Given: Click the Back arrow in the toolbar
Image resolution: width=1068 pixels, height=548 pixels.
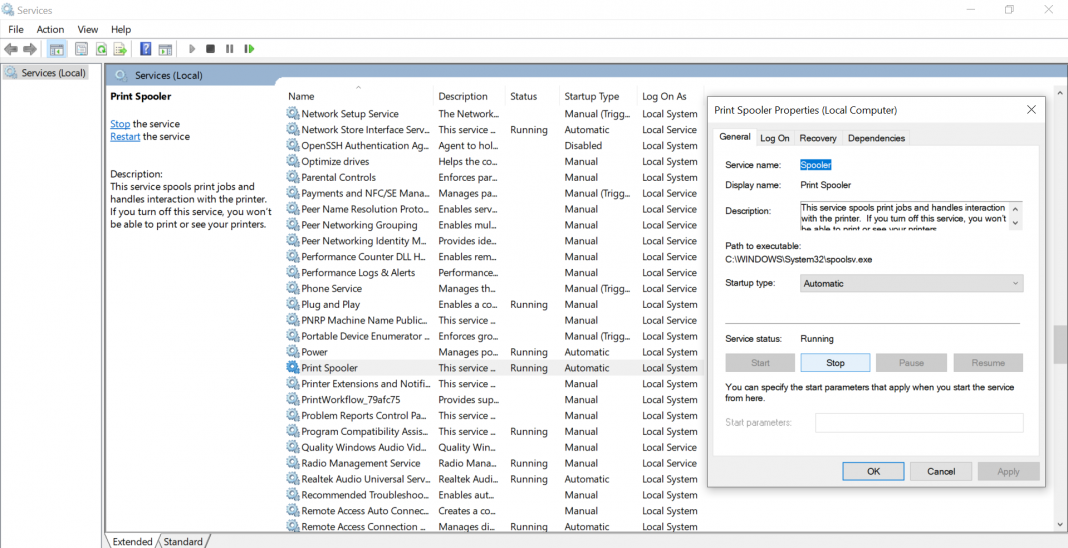Looking at the screenshot, I should (11, 49).
